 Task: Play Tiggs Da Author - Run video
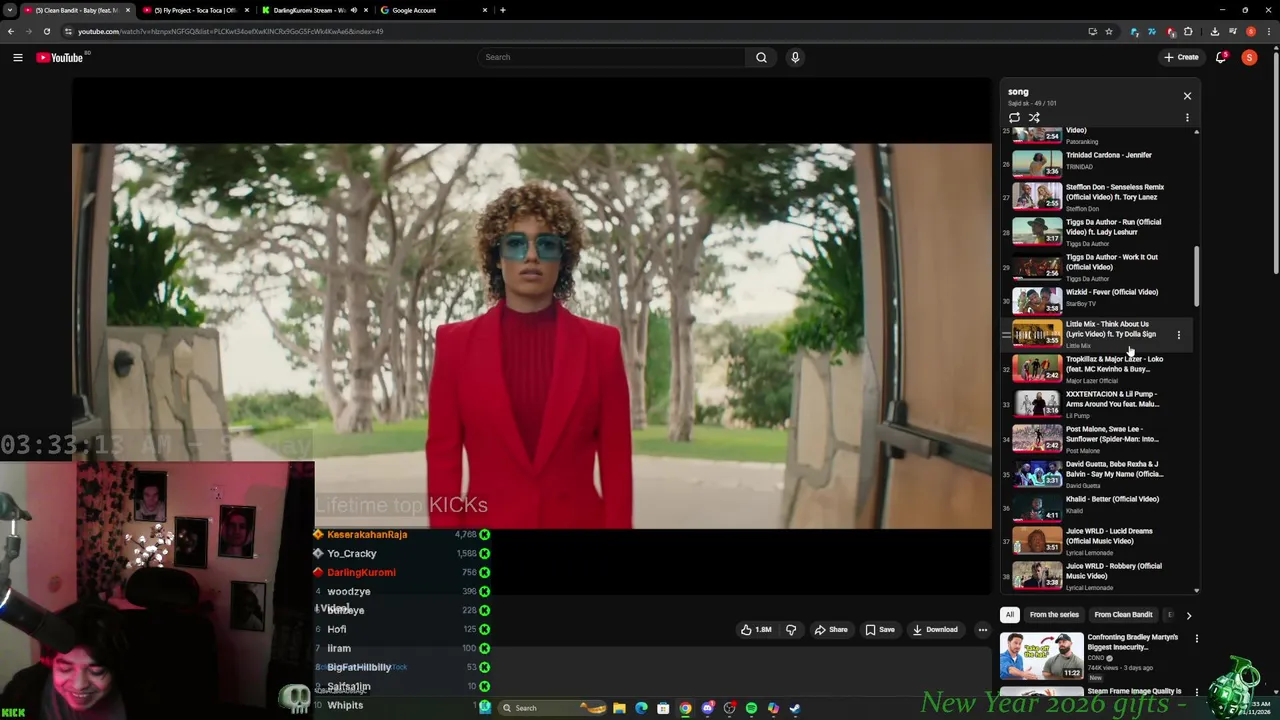(1098, 231)
